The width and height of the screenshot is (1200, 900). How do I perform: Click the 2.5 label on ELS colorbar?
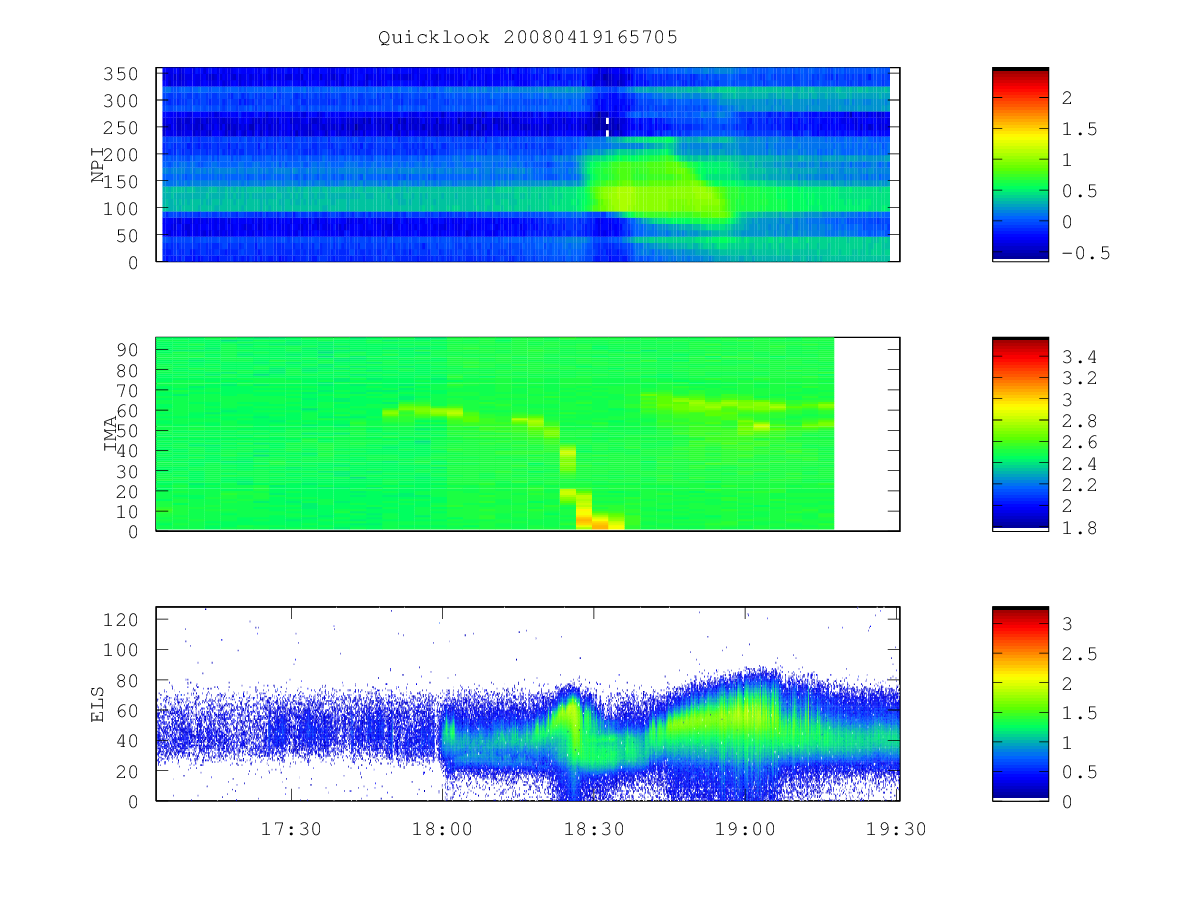click(x=1079, y=654)
